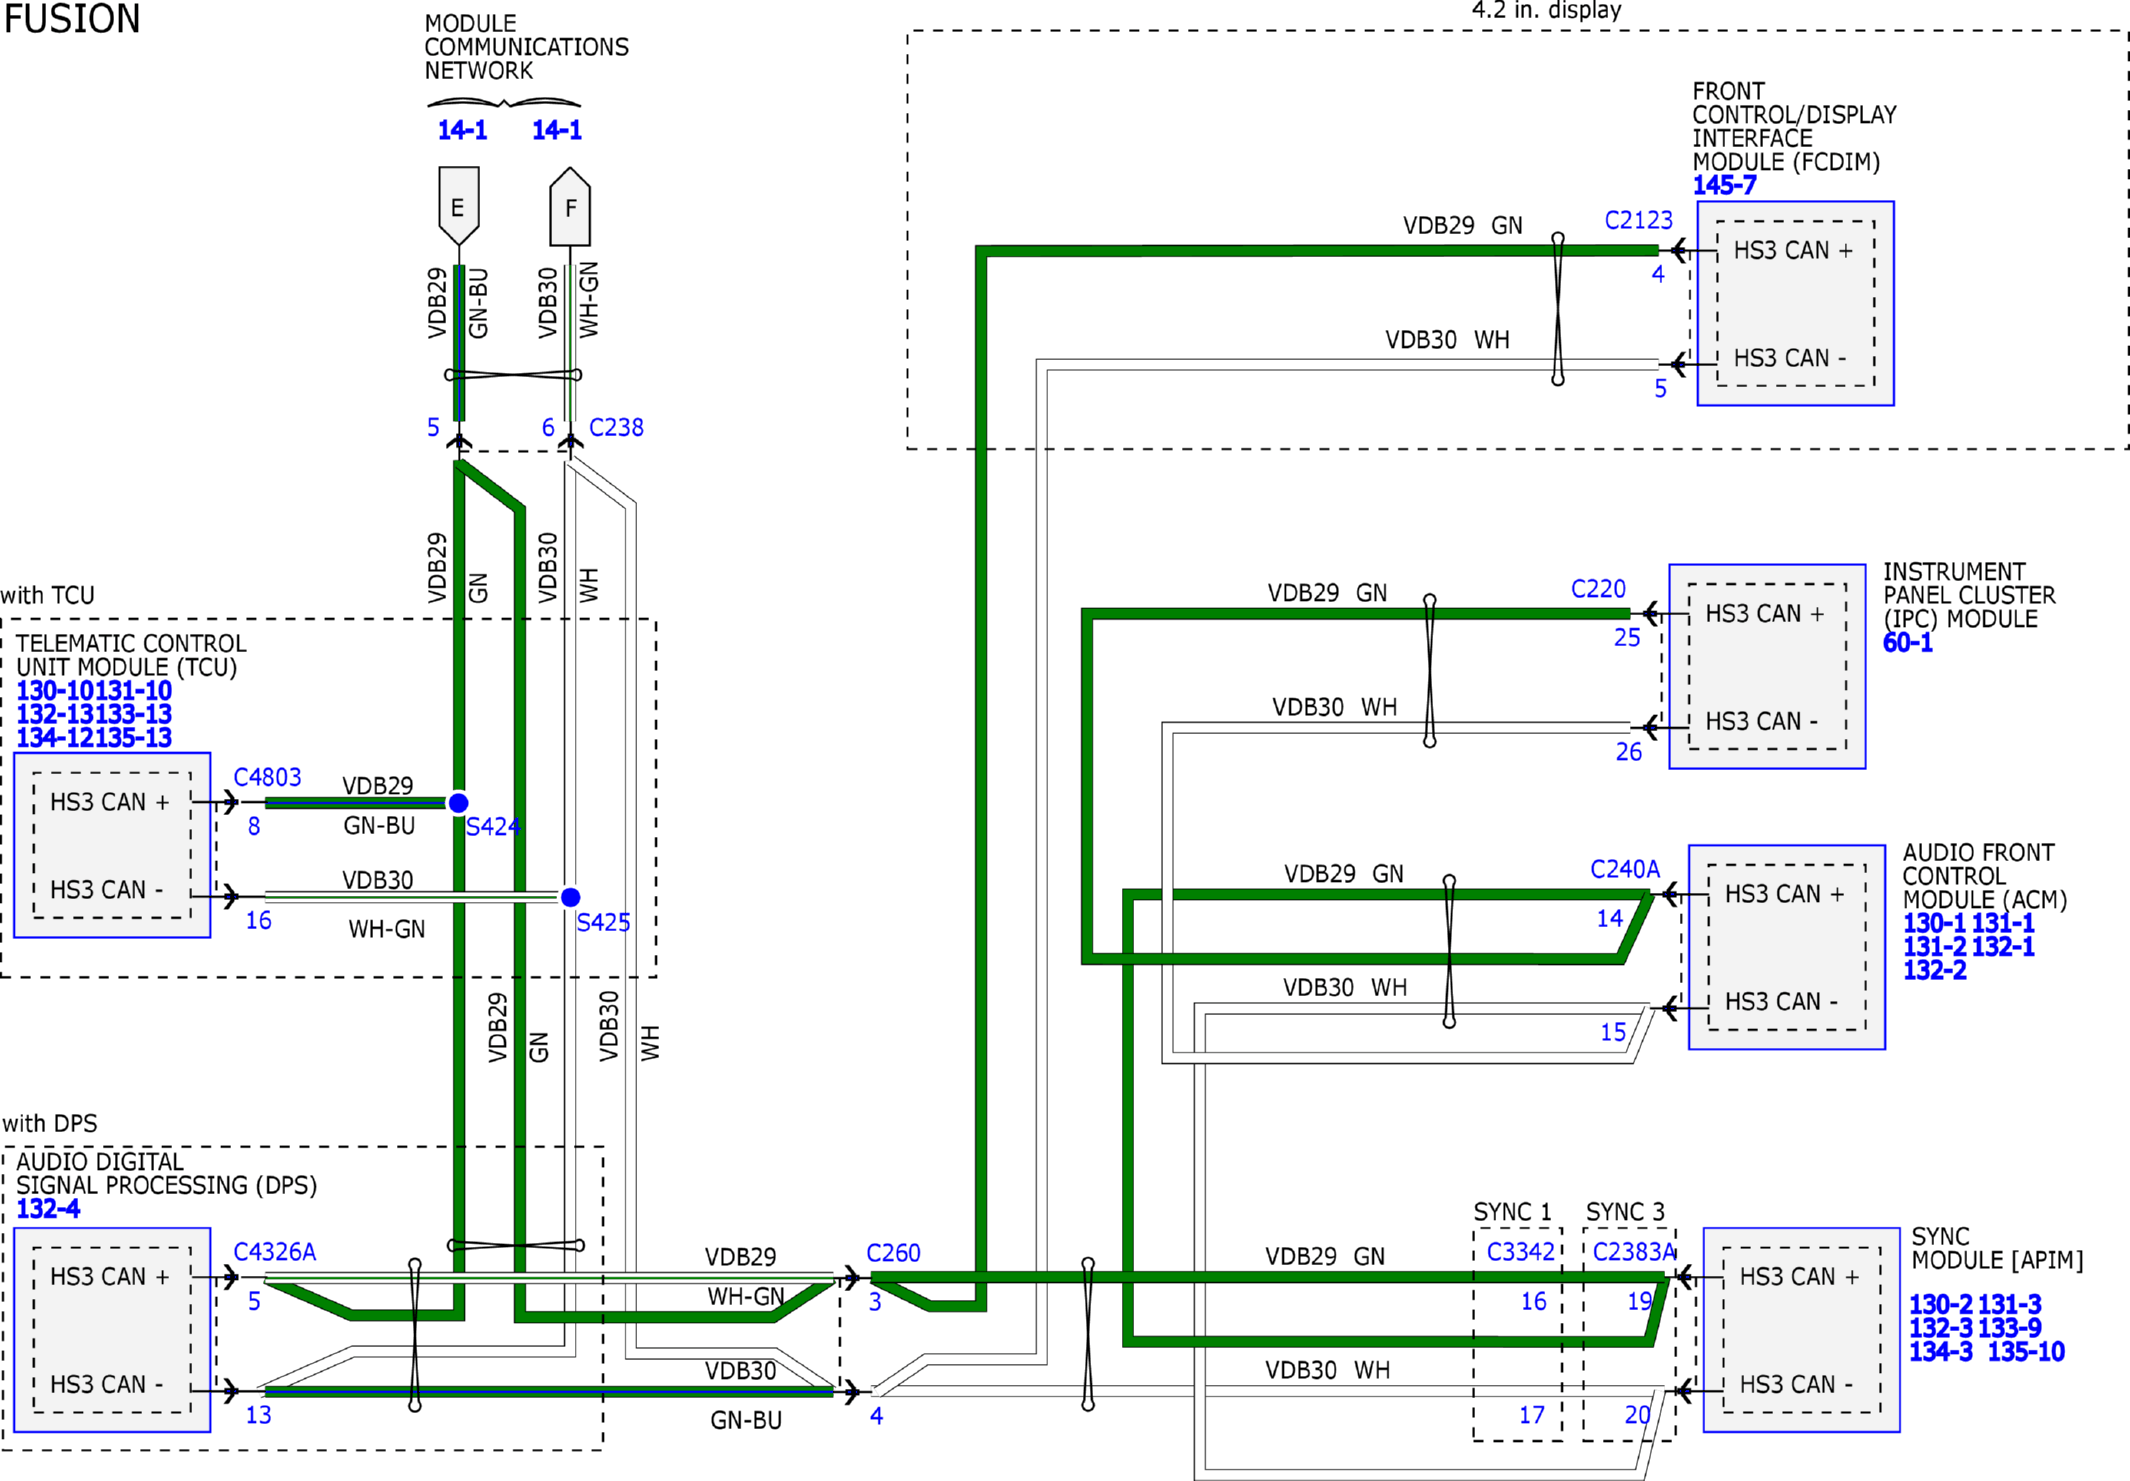Click the FCDIM module box
This screenshot has height=1481, width=2130.
(1795, 304)
